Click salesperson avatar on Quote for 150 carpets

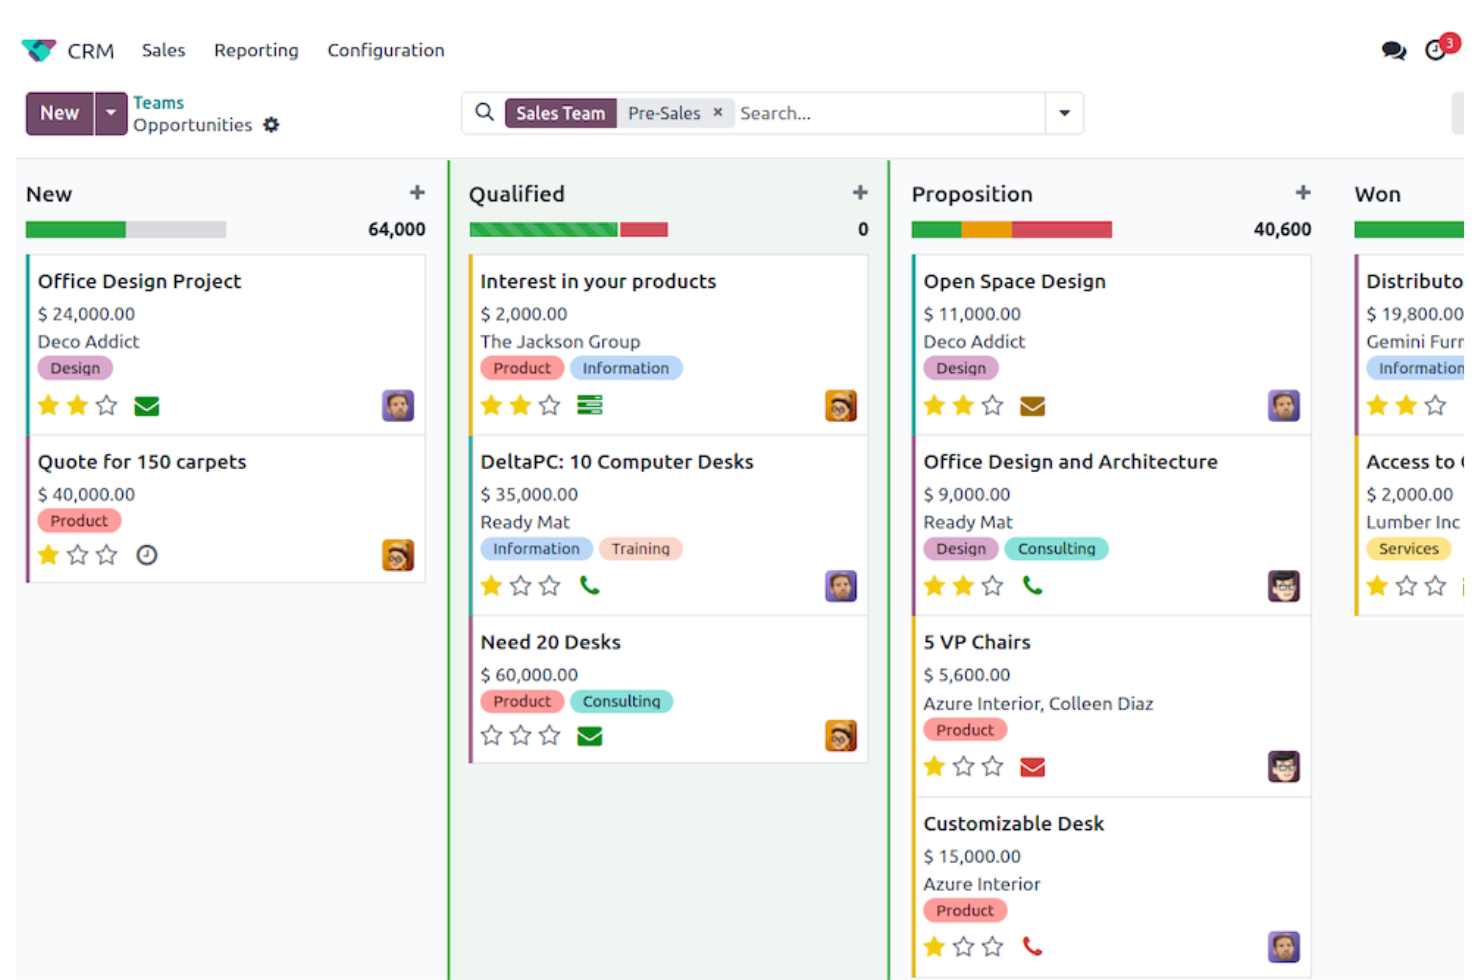(x=398, y=555)
